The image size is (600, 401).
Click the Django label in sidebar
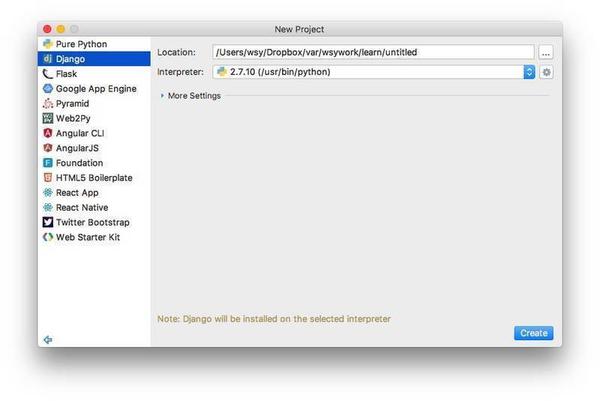point(70,59)
